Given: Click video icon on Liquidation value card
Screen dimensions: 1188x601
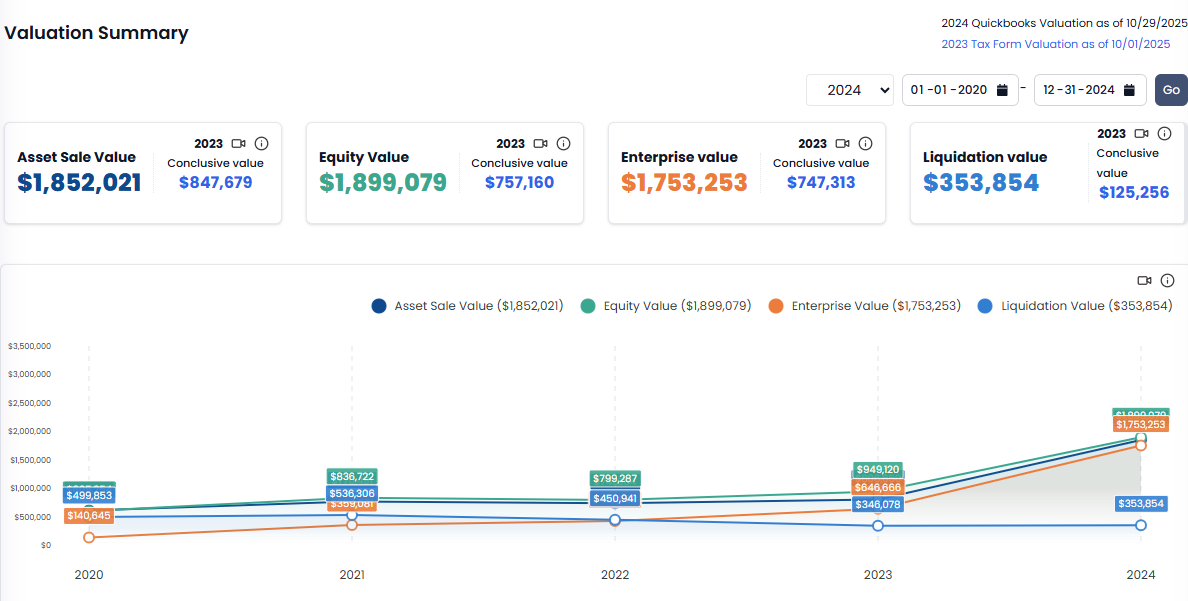Looking at the screenshot, I should 1141,134.
